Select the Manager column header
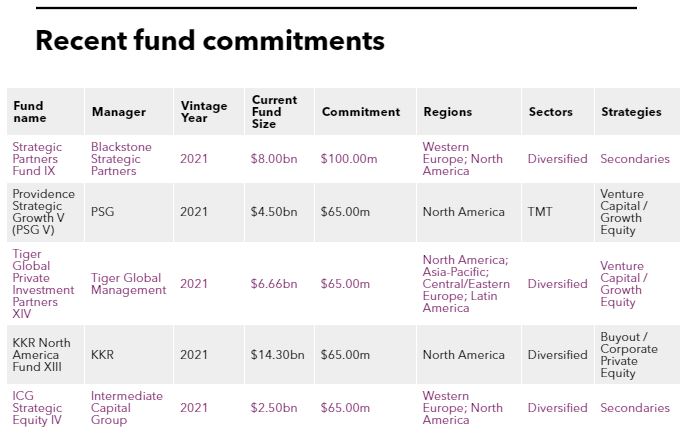The width and height of the screenshot is (687, 437). 118,112
